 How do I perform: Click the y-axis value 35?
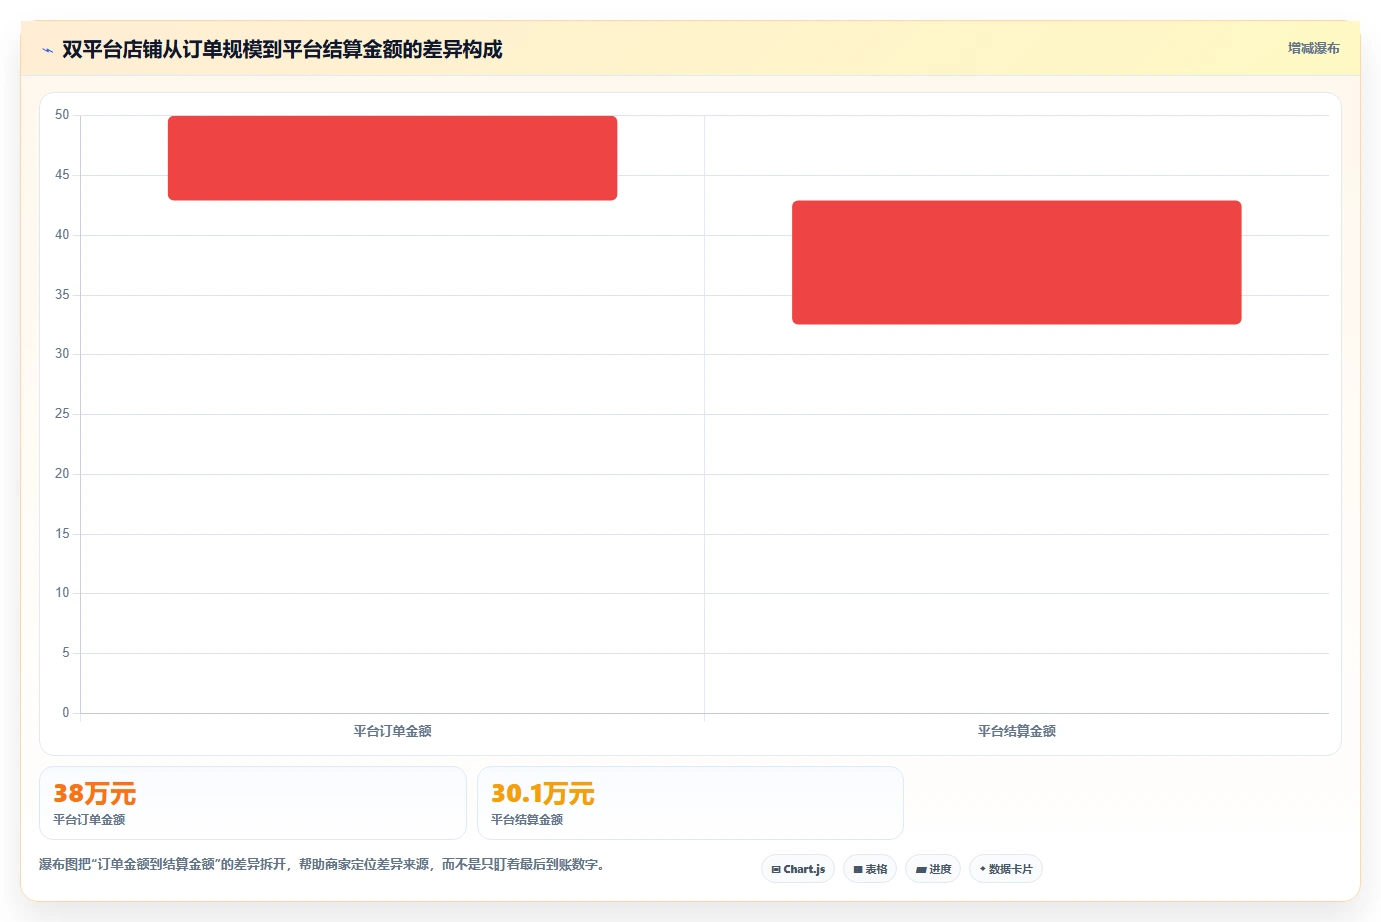[62, 295]
